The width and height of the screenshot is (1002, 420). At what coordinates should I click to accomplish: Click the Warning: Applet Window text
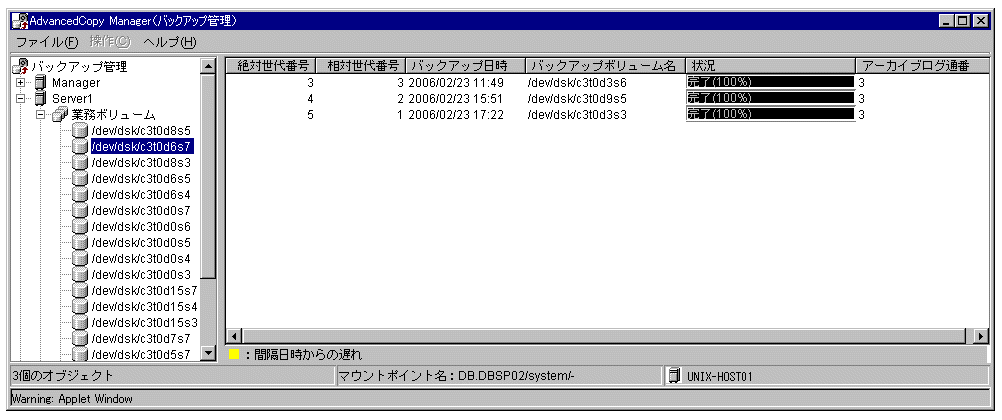[x=72, y=400]
